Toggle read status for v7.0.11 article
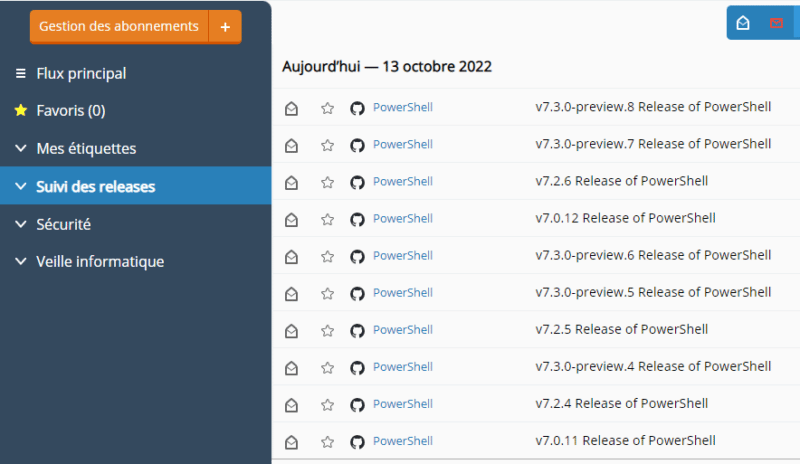800x464 pixels. [291, 442]
